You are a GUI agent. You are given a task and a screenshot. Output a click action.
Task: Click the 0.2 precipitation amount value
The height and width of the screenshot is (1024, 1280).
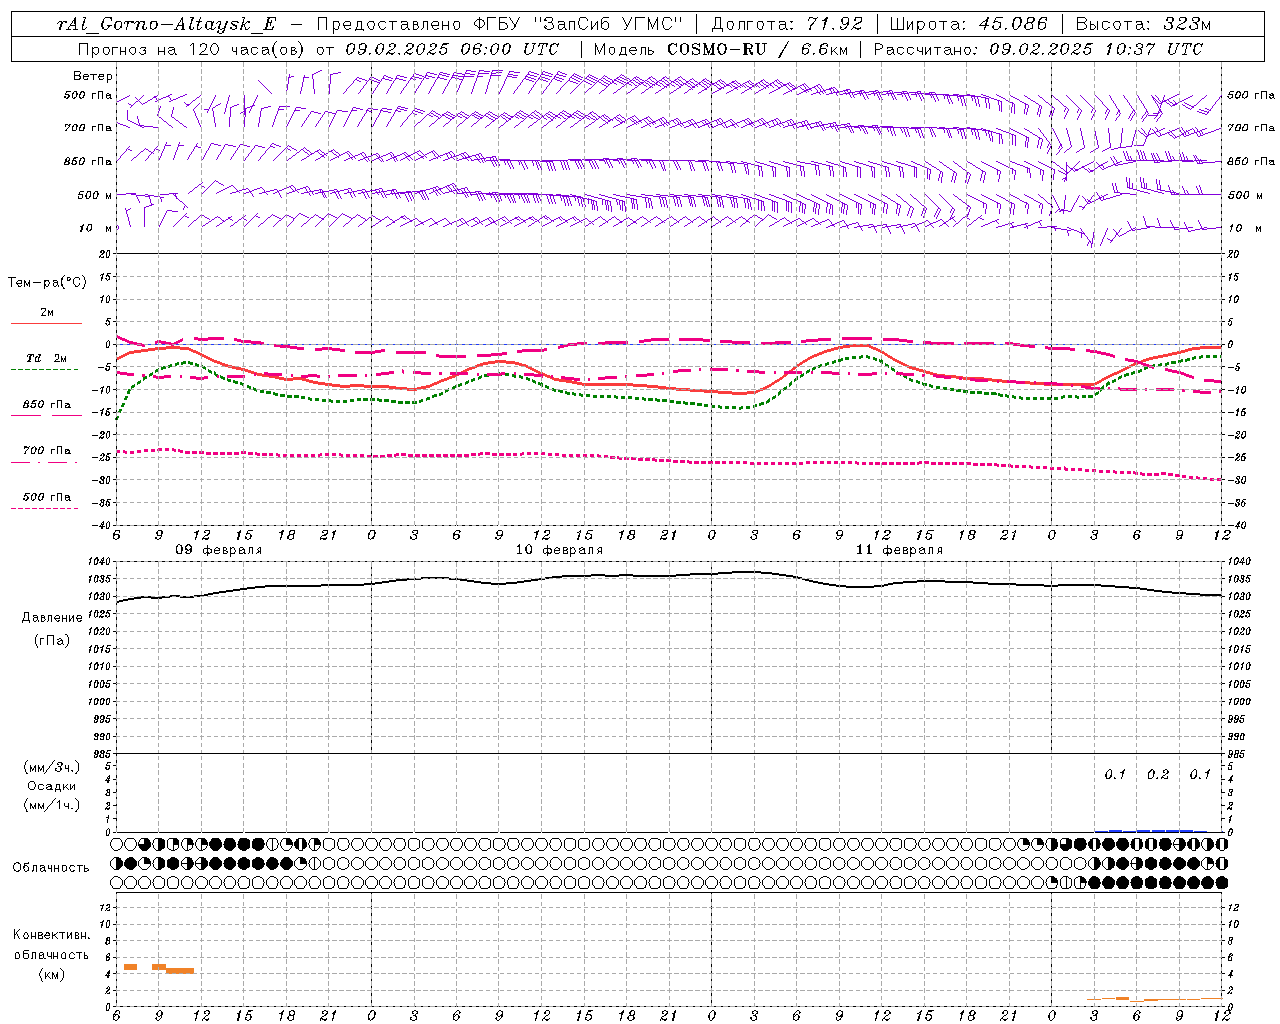1158,775
